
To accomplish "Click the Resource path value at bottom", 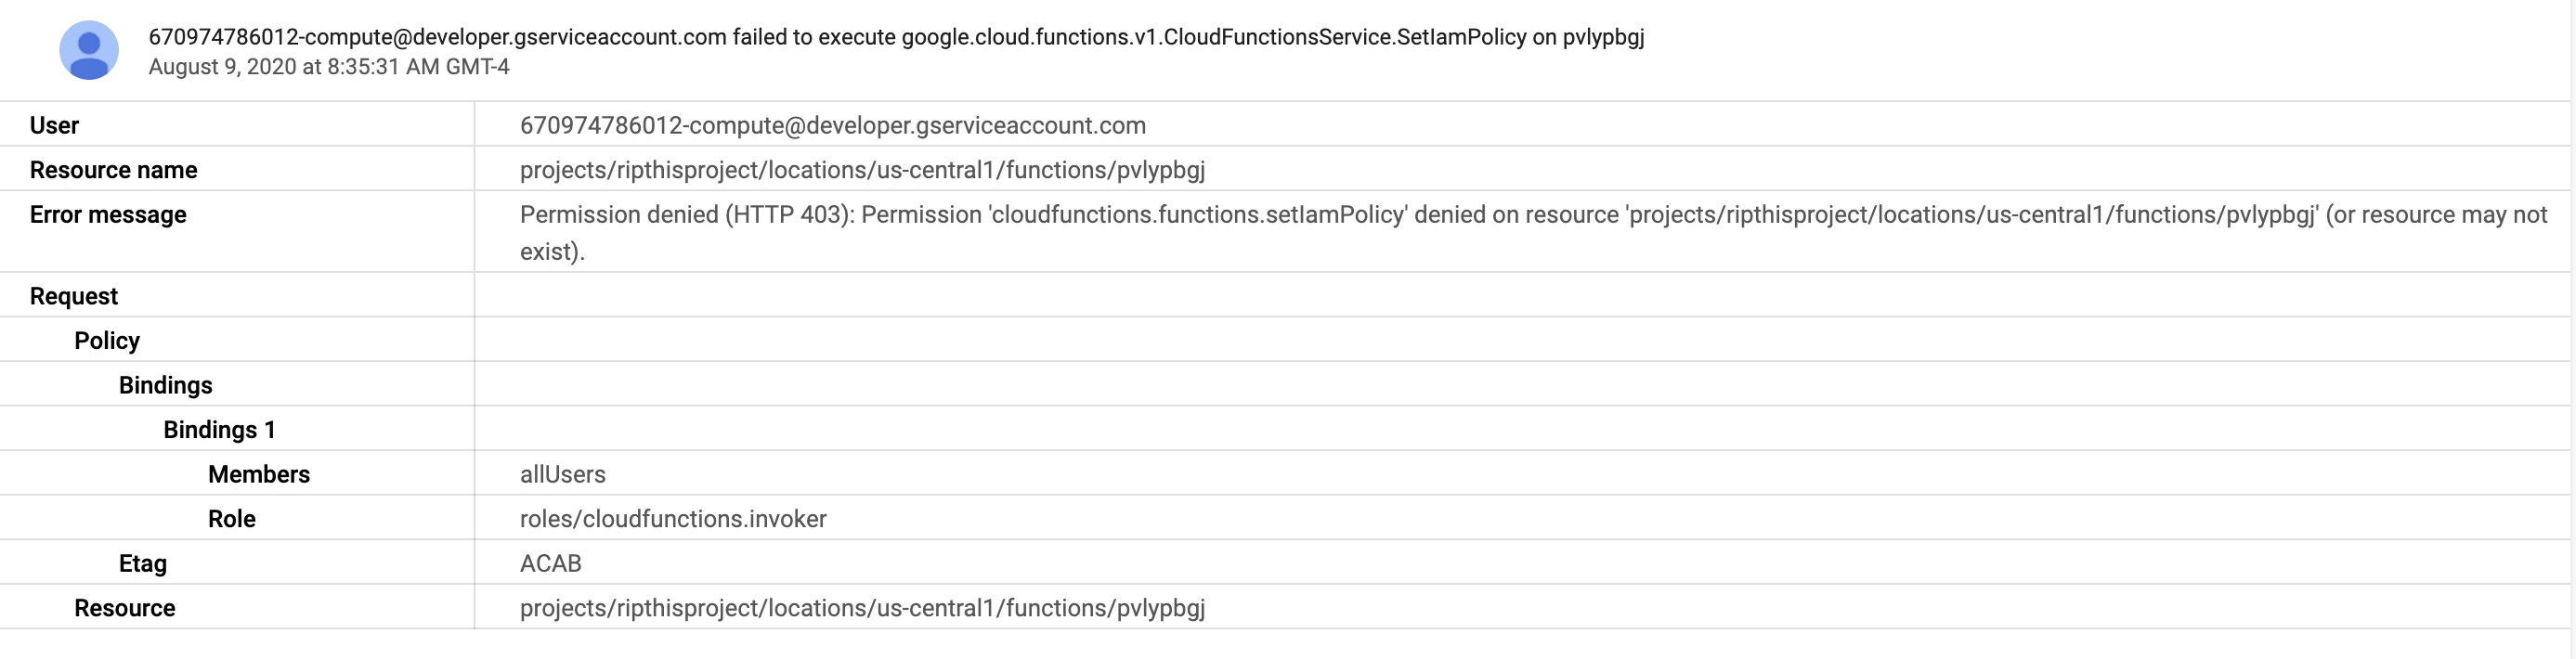I will 862,608.
